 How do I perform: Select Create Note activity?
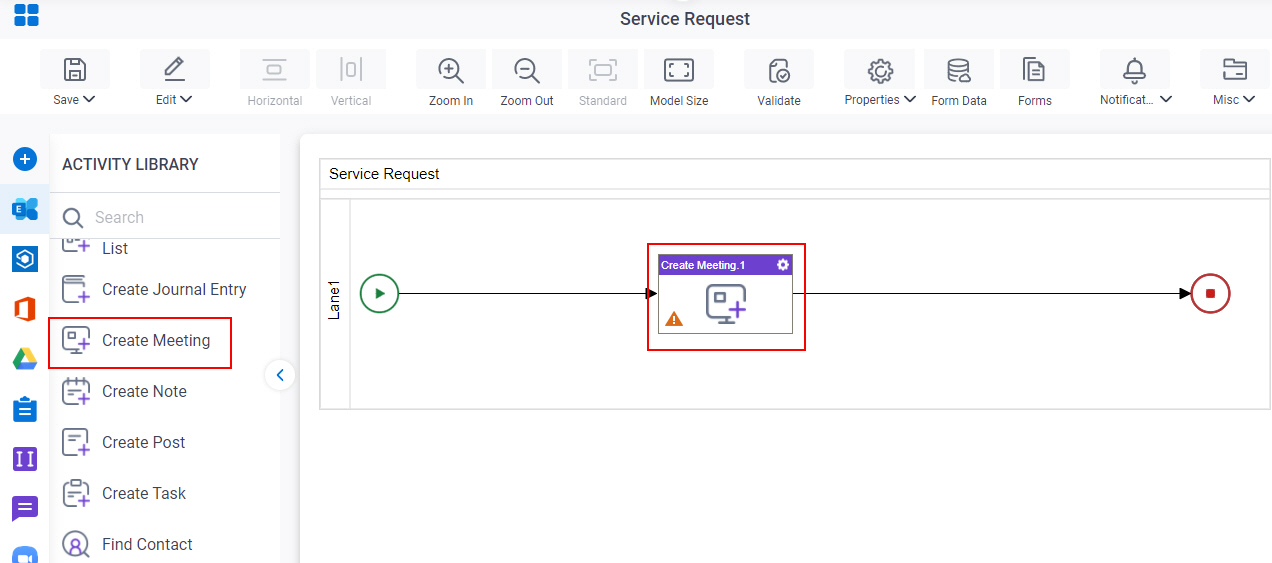[x=124, y=391]
